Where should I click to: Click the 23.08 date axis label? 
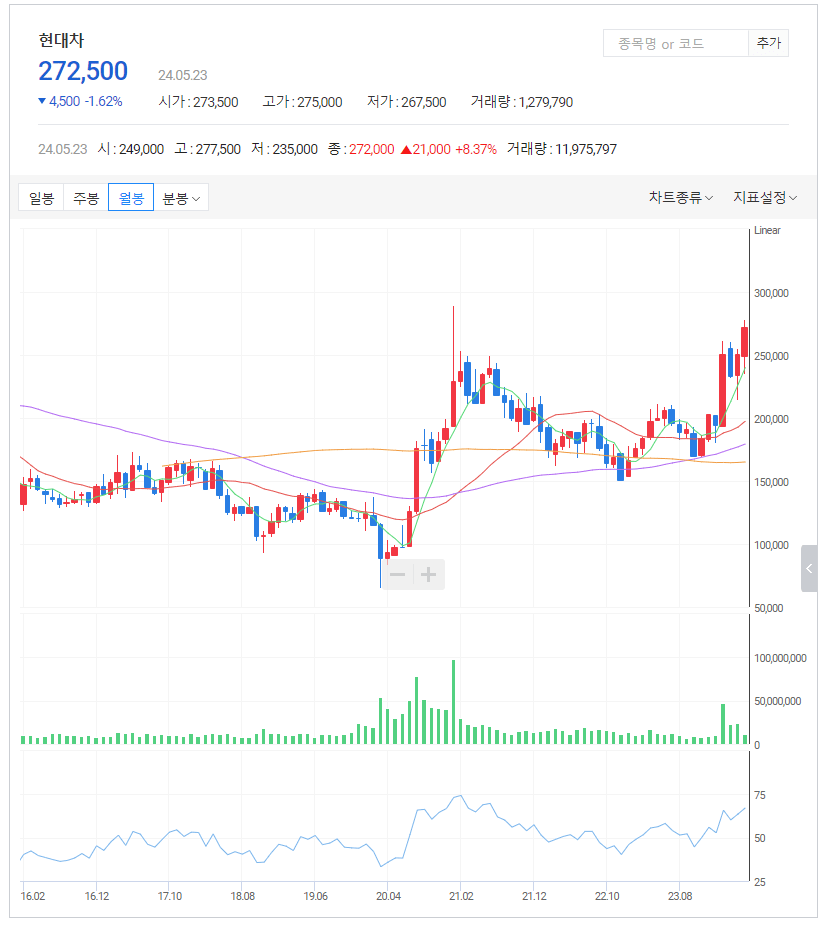(x=680, y=896)
